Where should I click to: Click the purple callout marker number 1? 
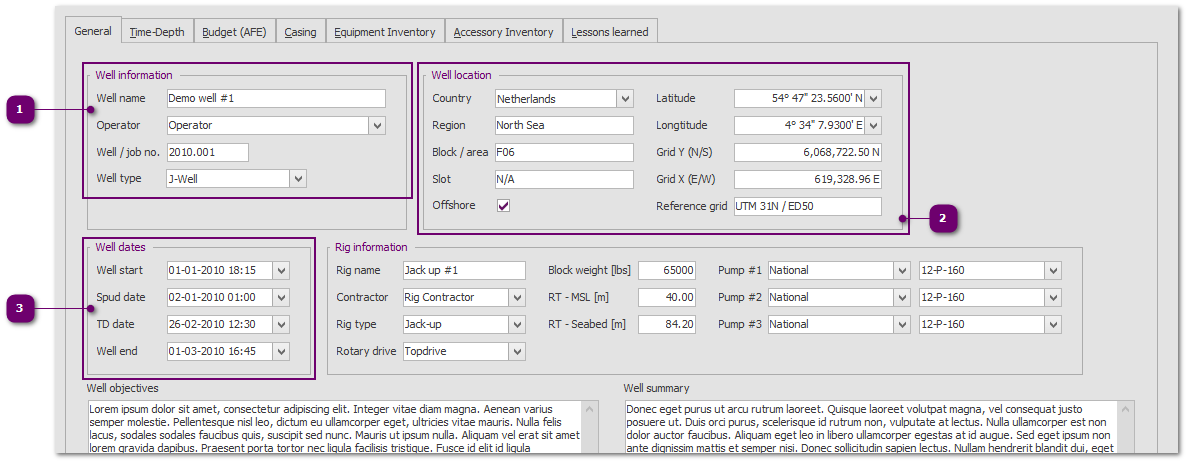pos(21,110)
